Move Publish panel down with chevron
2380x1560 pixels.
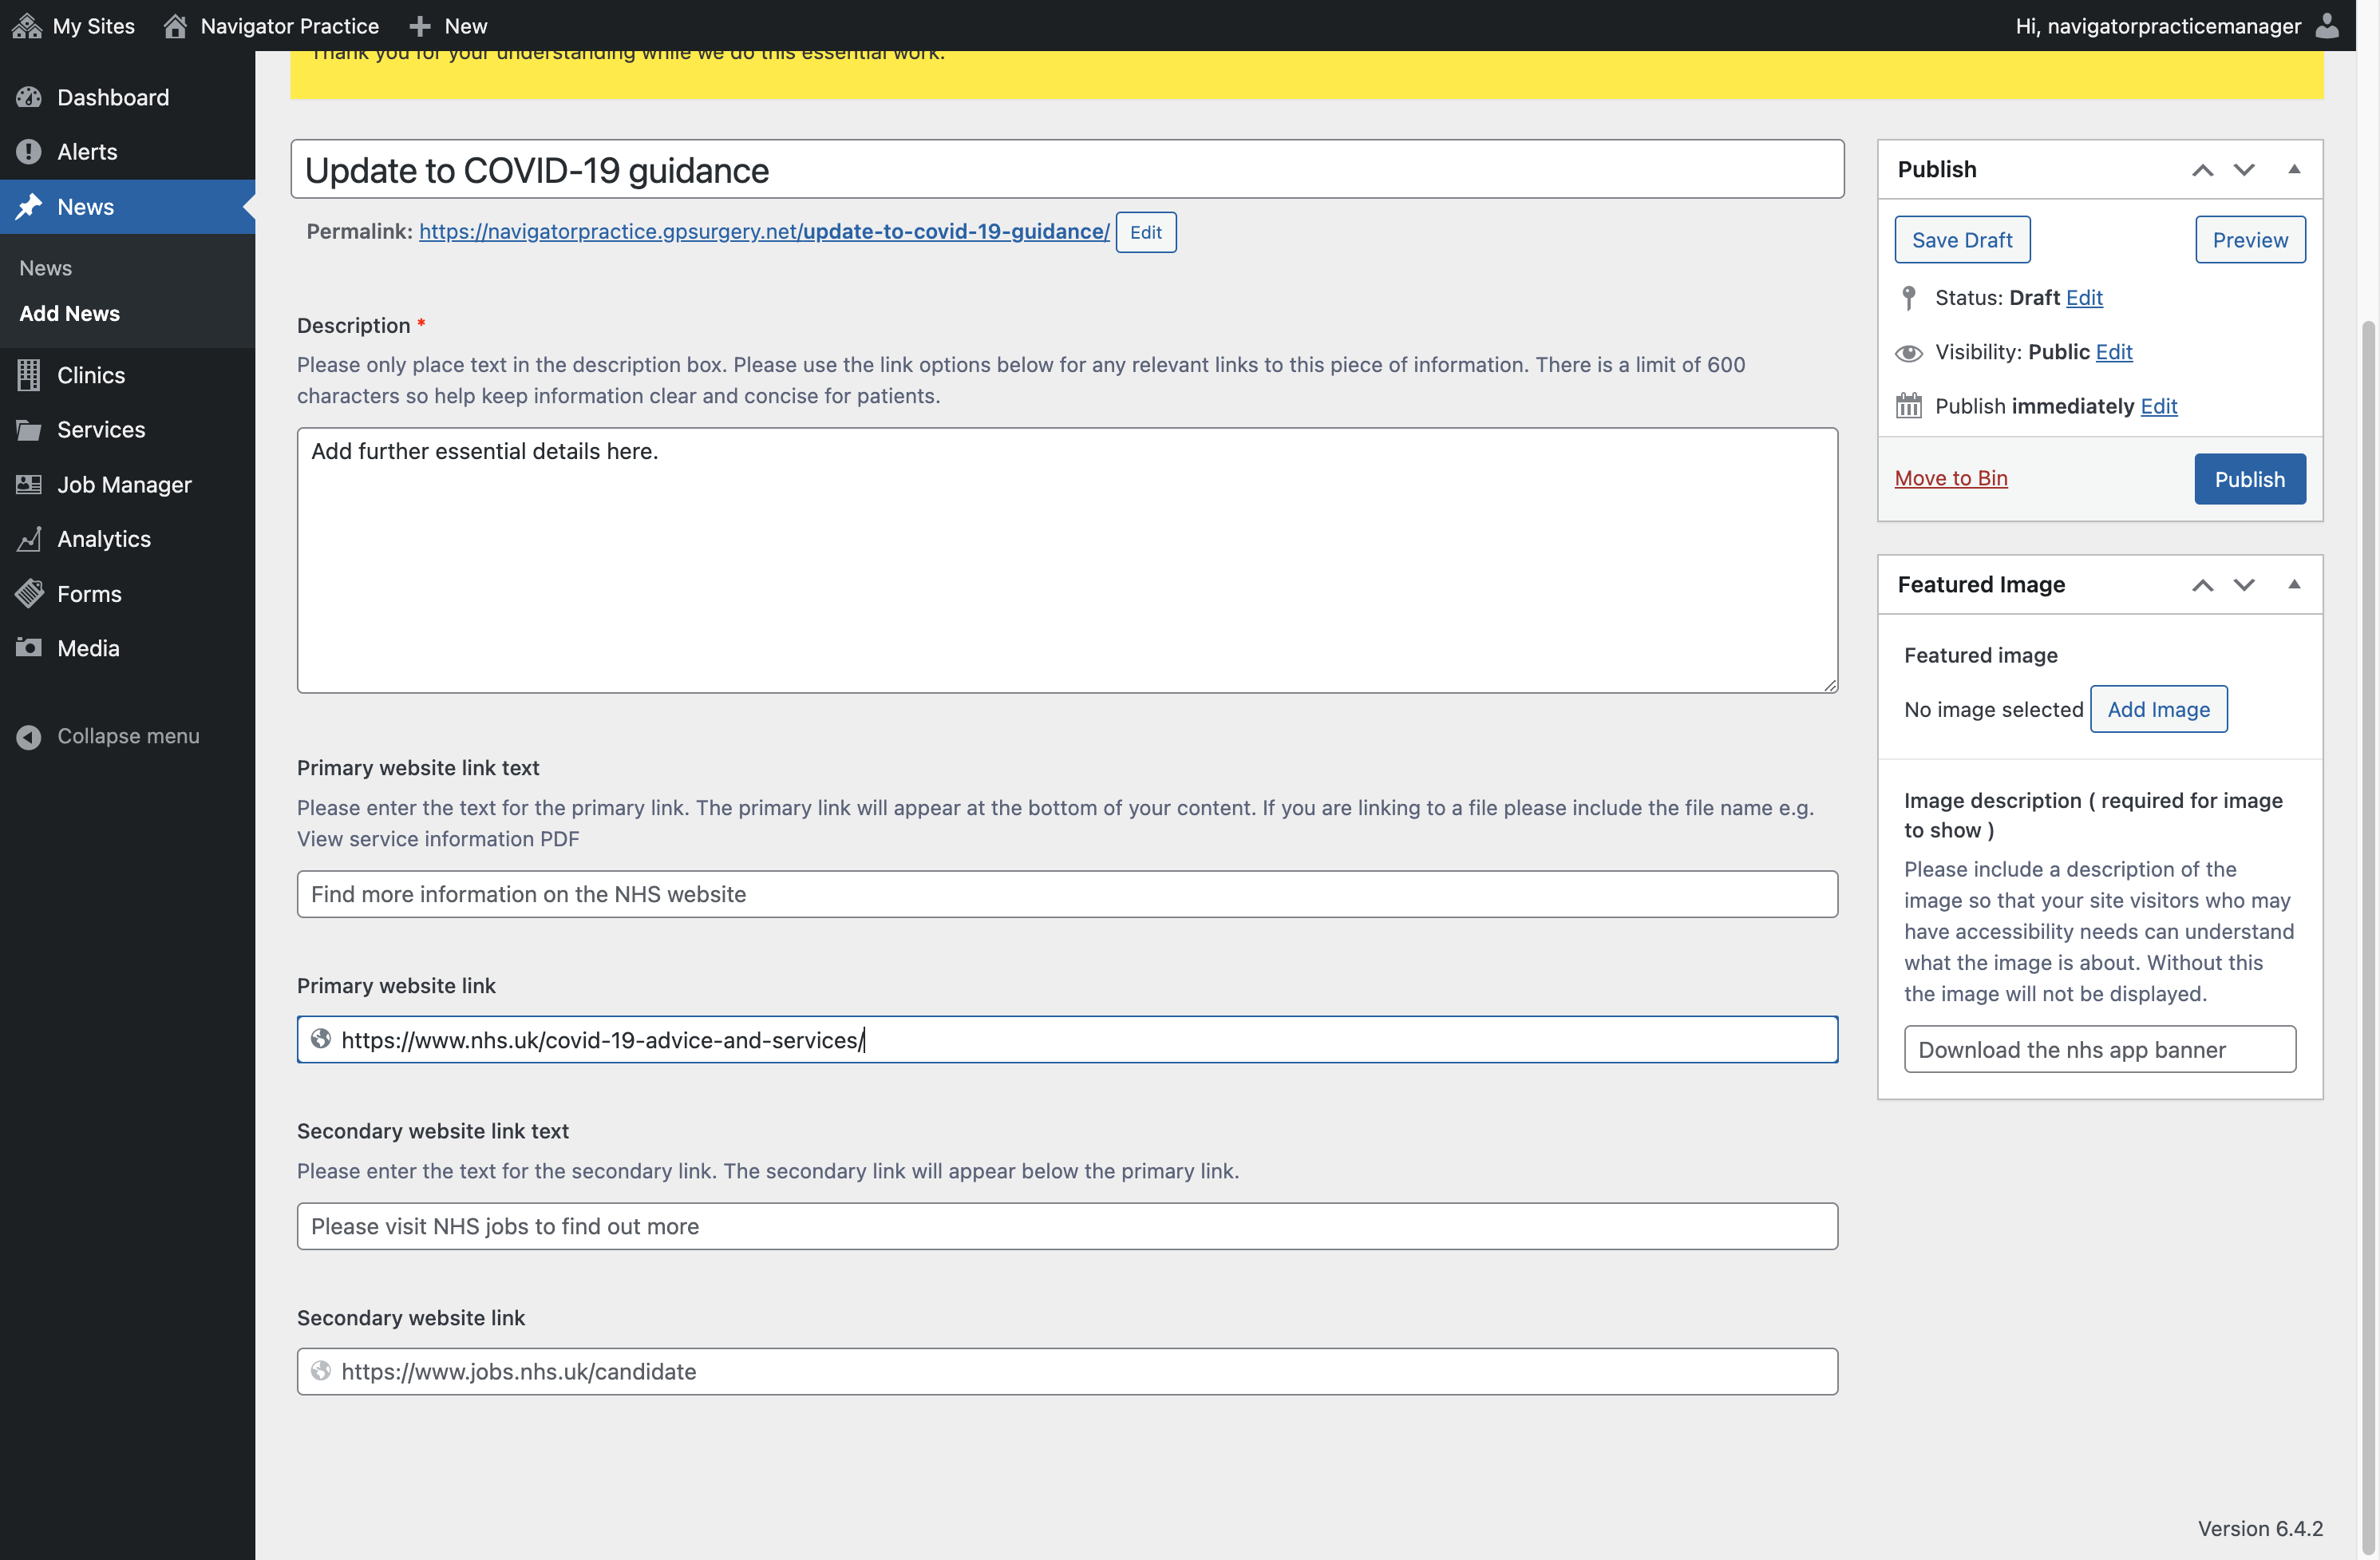tap(2244, 170)
